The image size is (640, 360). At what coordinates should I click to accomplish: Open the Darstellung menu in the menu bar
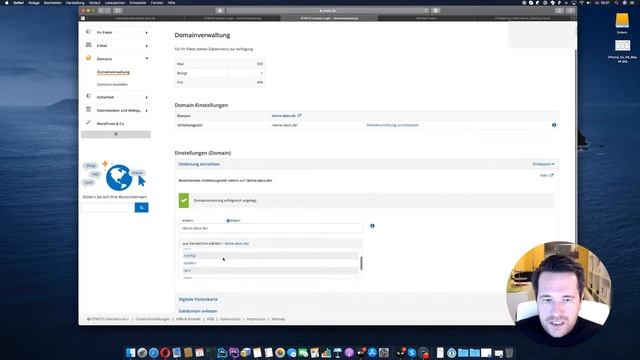tap(75, 2)
